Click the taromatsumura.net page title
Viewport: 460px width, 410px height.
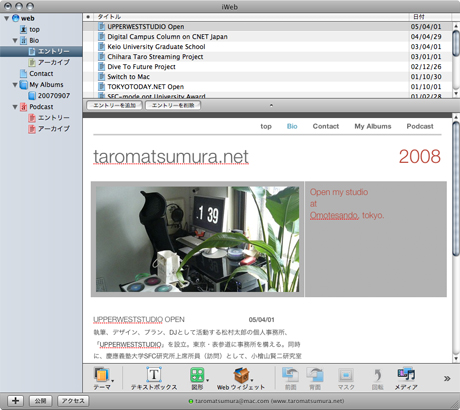tap(171, 157)
